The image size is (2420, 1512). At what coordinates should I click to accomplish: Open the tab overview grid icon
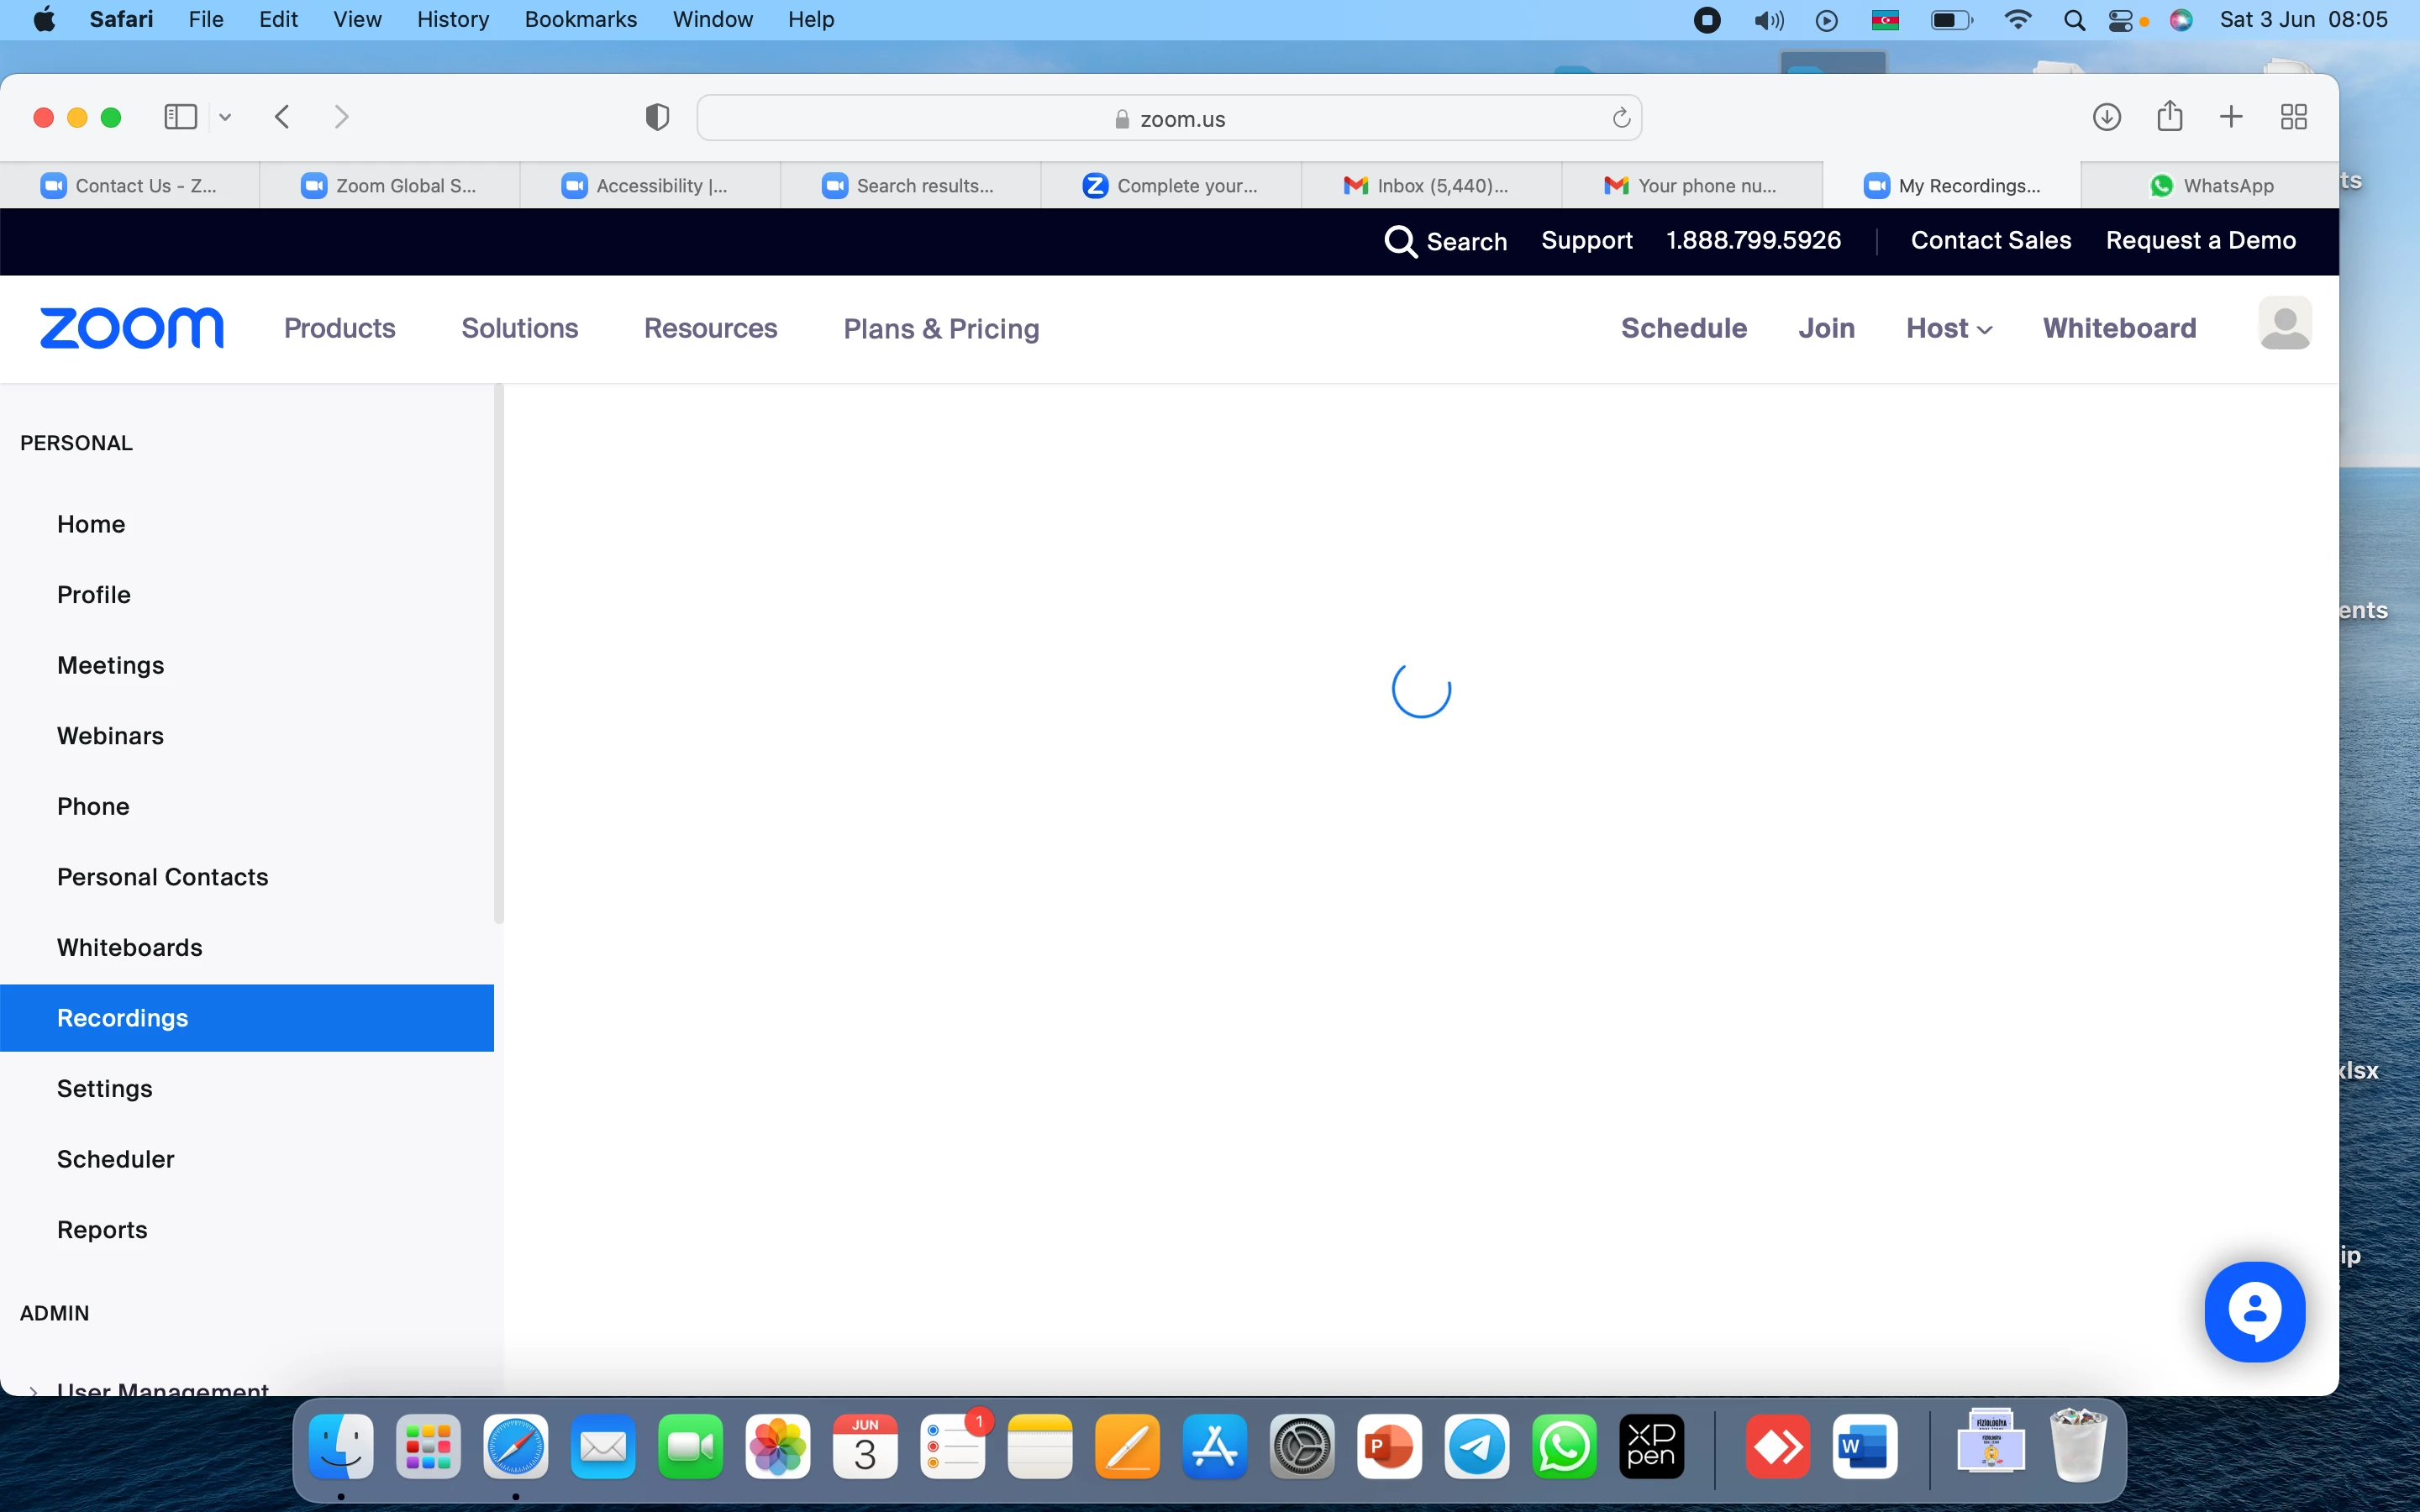pyautogui.click(x=2293, y=117)
